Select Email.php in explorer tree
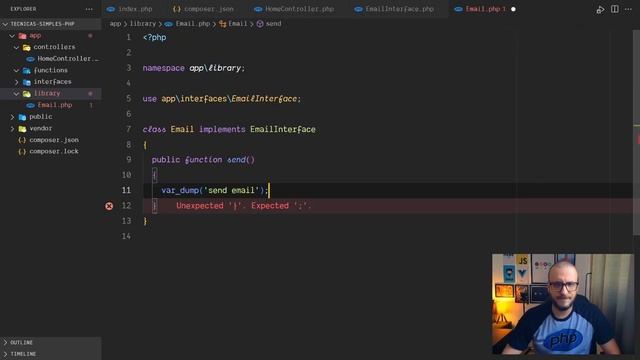 coord(54,105)
